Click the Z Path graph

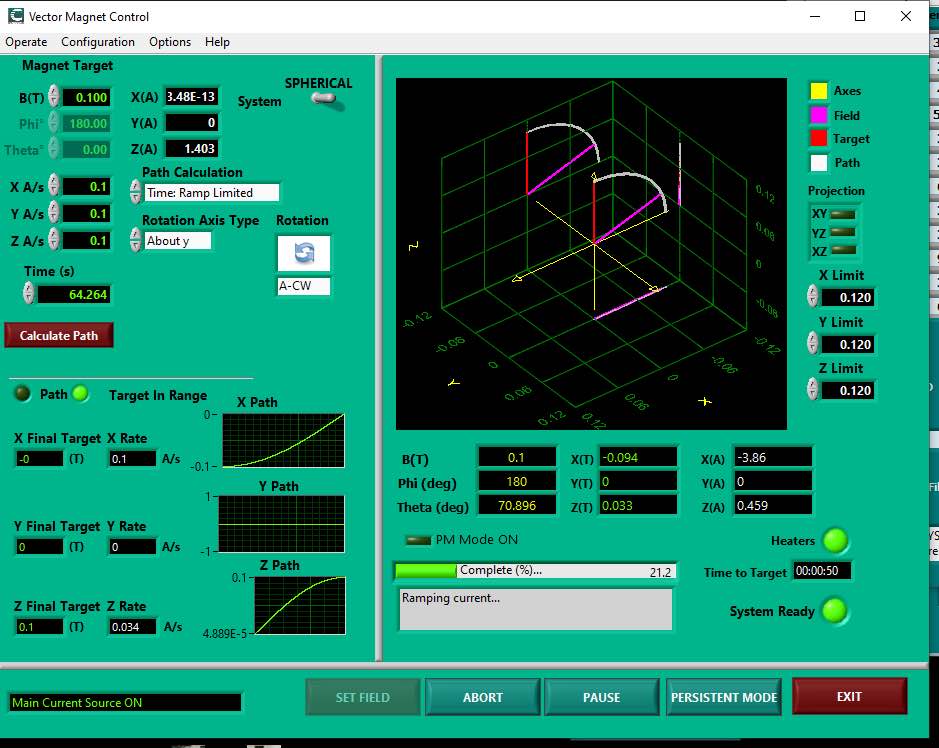point(300,605)
